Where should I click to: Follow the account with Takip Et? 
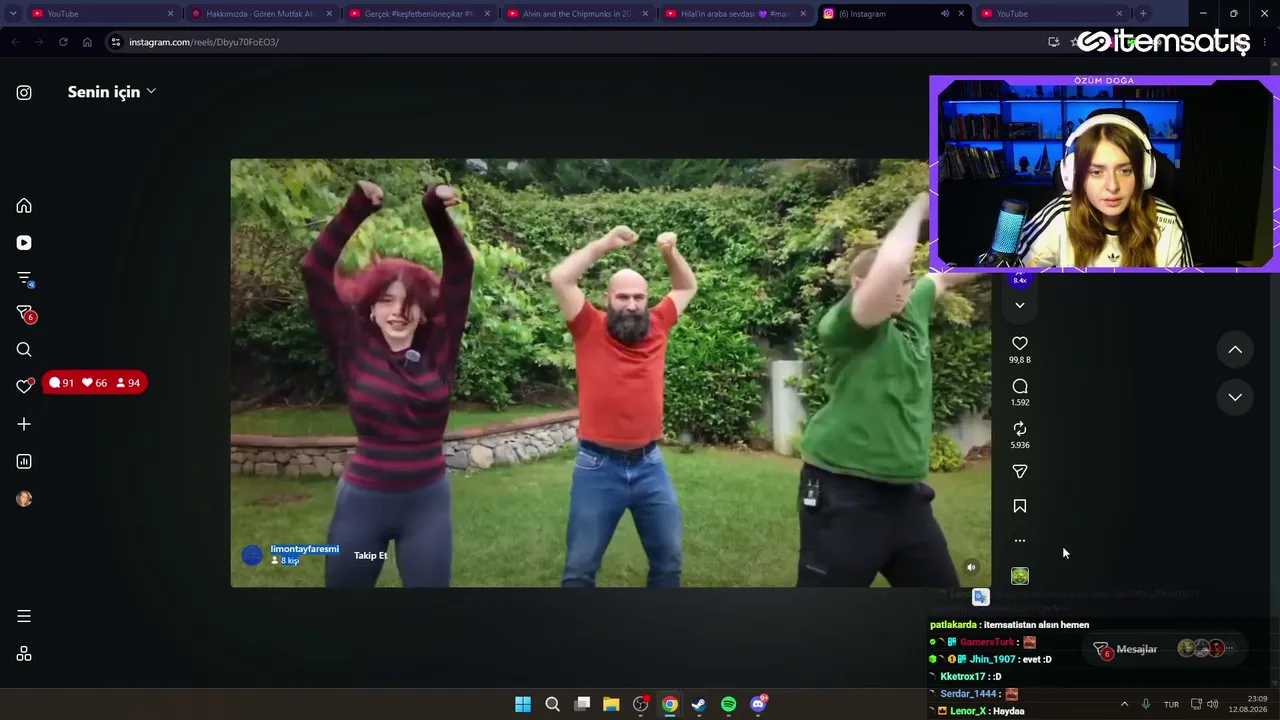tap(370, 555)
